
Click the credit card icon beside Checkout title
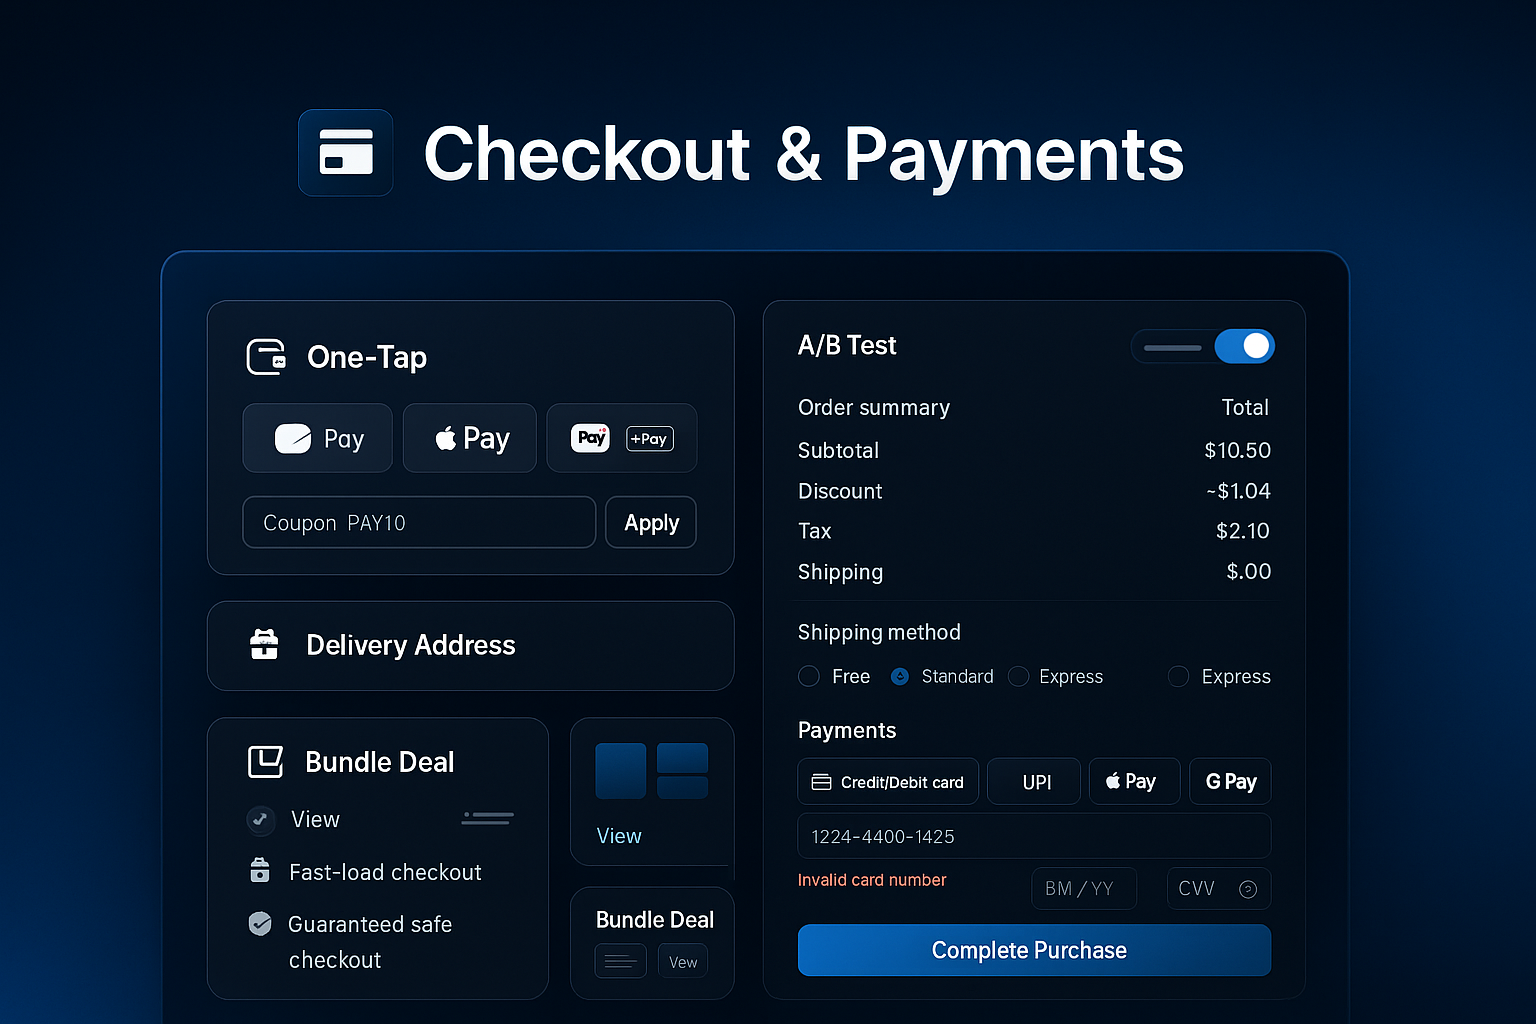[x=345, y=153]
